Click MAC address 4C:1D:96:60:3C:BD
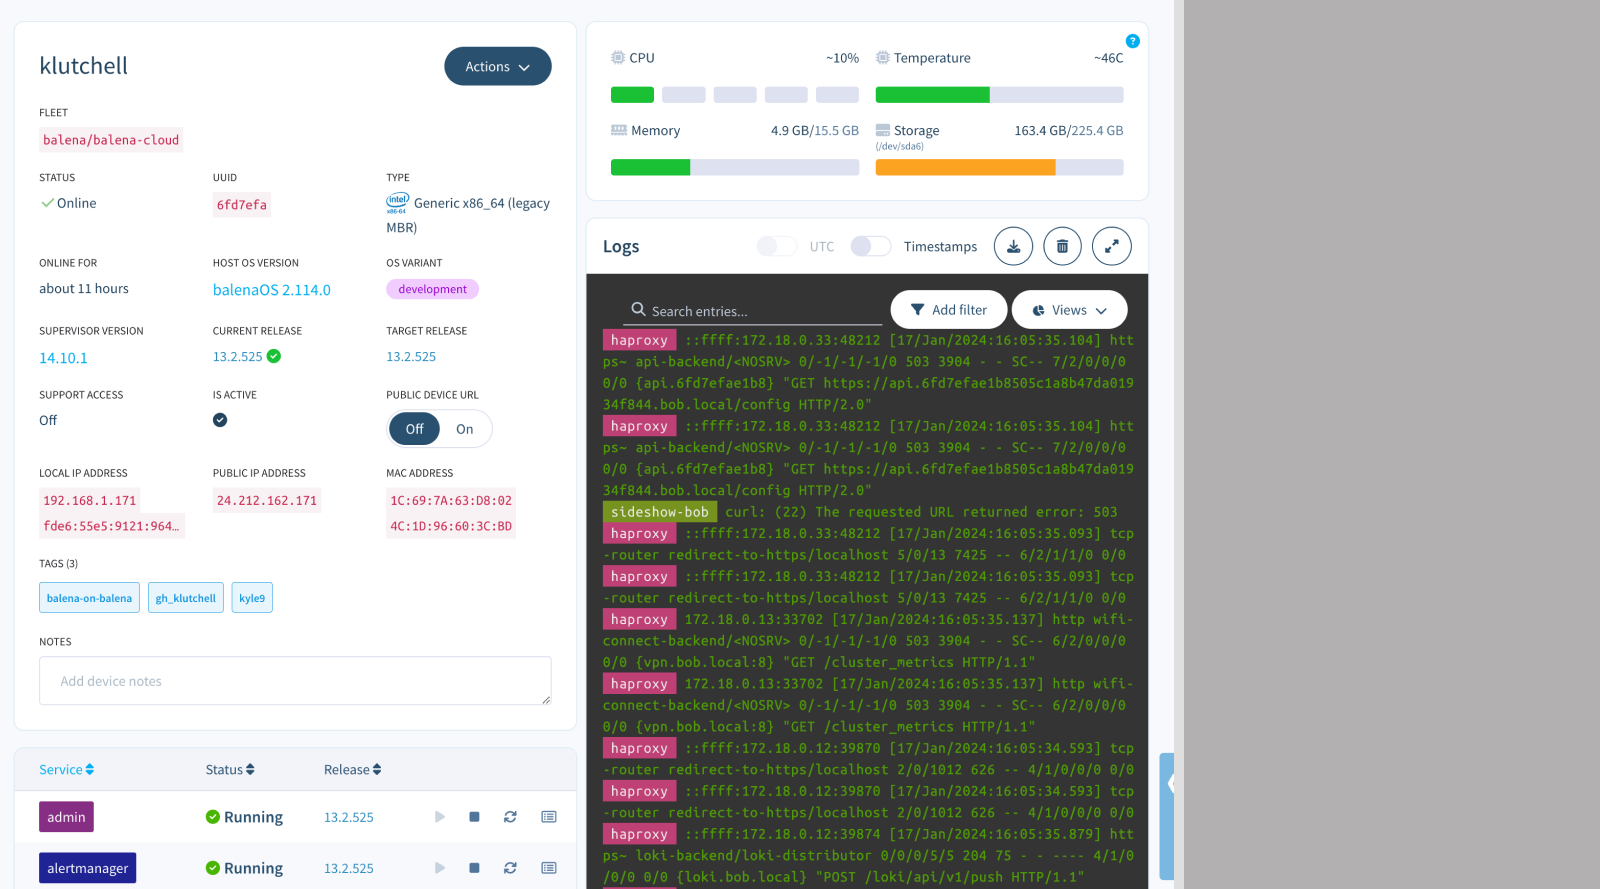The height and width of the screenshot is (889, 1600). pos(451,526)
